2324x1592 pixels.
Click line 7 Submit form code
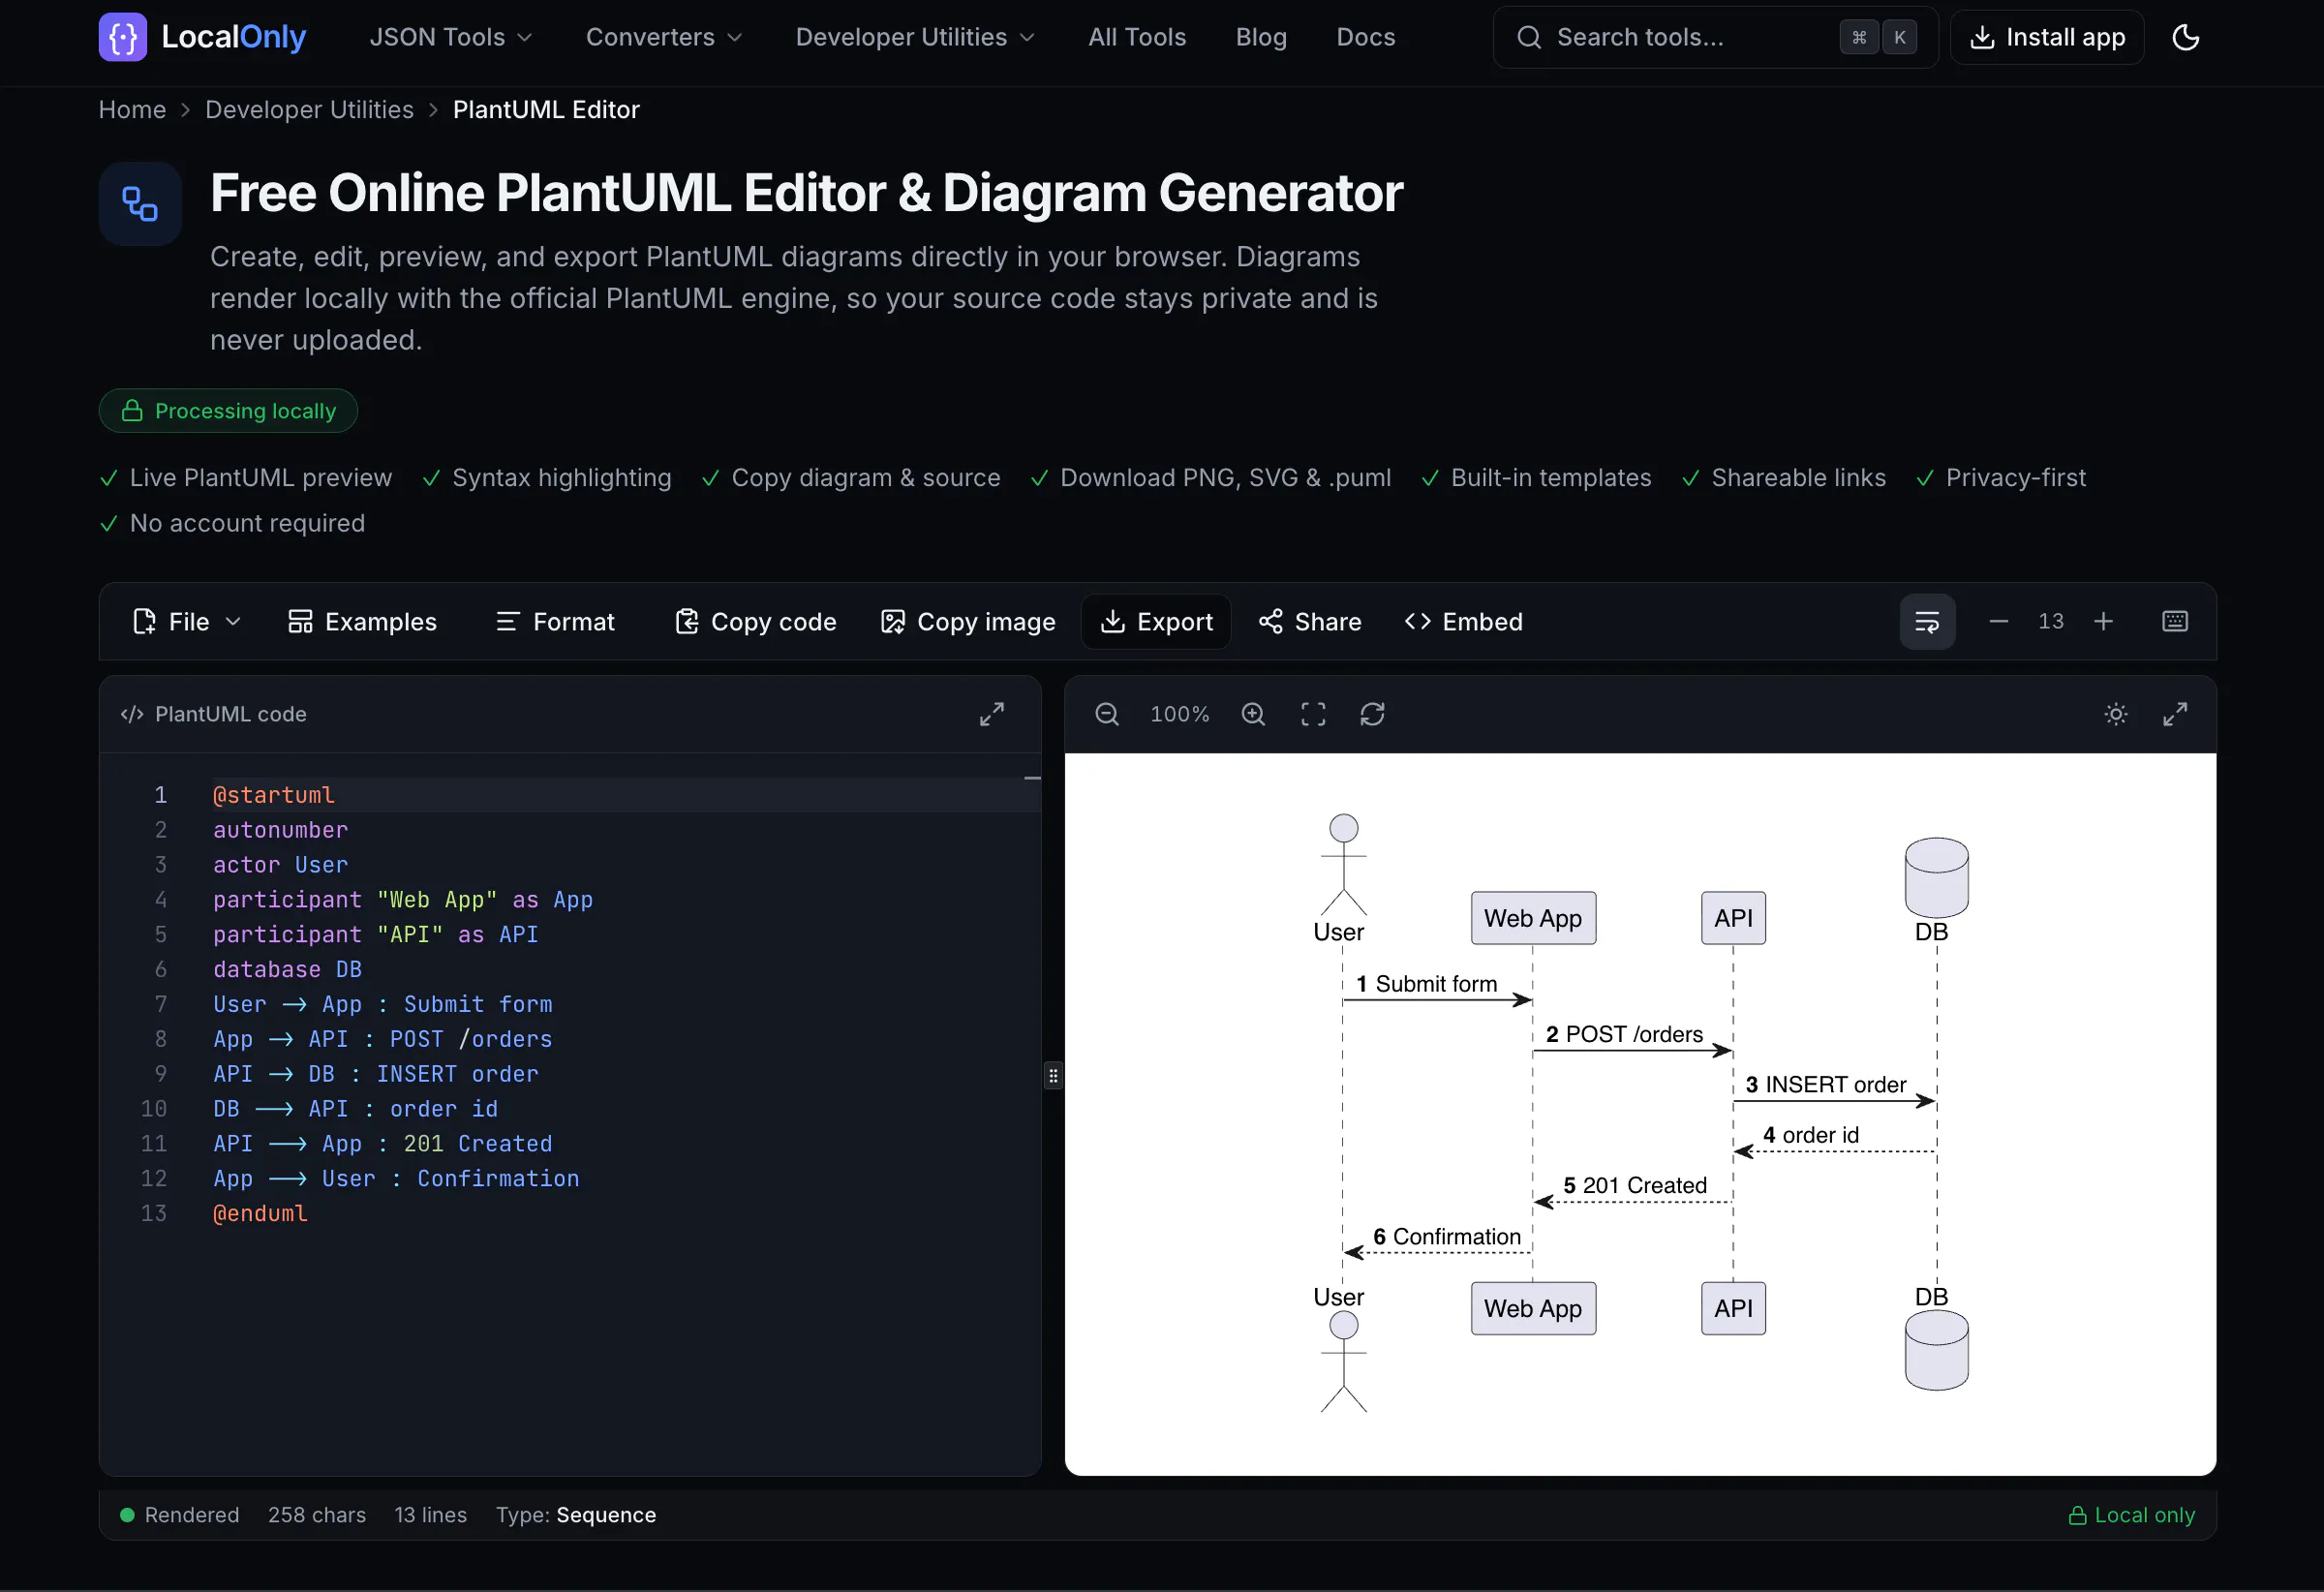pyautogui.click(x=383, y=1004)
